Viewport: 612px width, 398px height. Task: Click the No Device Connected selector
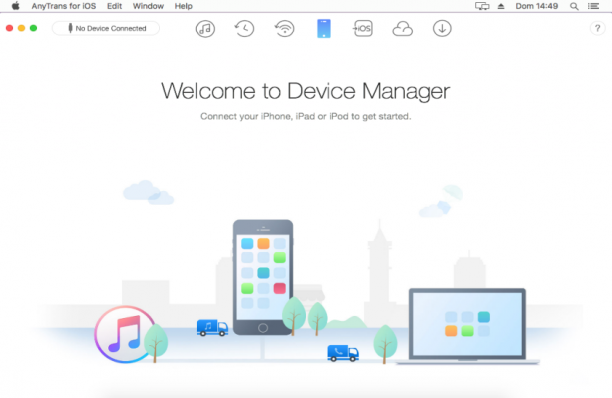(x=106, y=28)
